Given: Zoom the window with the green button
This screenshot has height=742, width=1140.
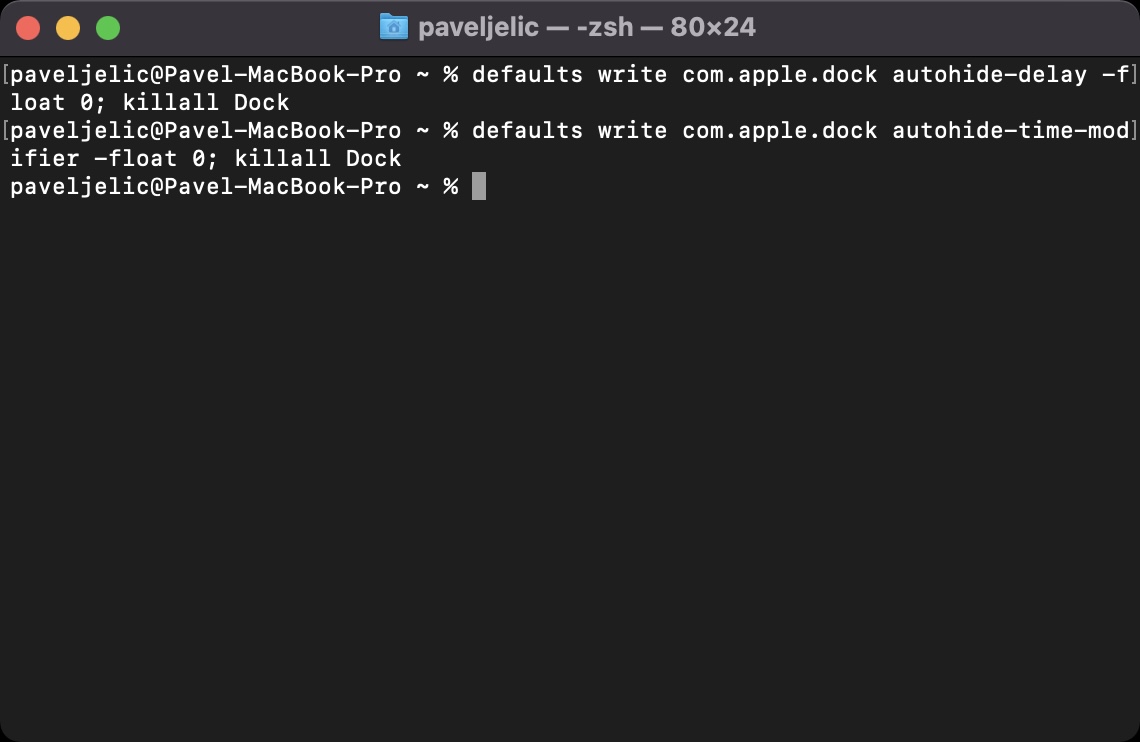Looking at the screenshot, I should pyautogui.click(x=108, y=28).
